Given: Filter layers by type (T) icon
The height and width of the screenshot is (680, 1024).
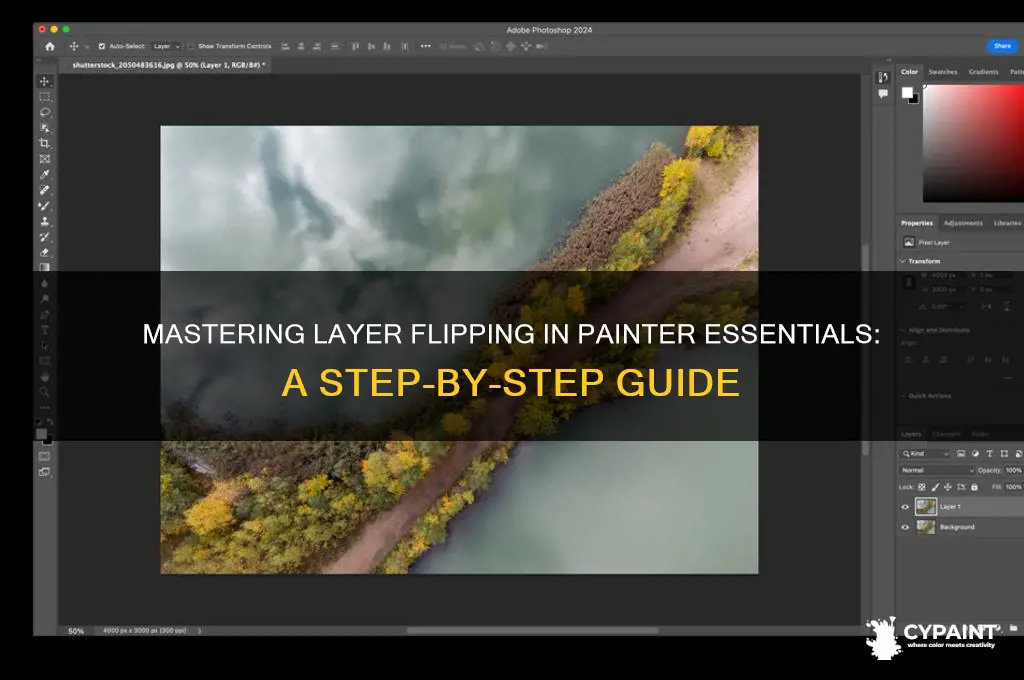Looking at the screenshot, I should 989,453.
